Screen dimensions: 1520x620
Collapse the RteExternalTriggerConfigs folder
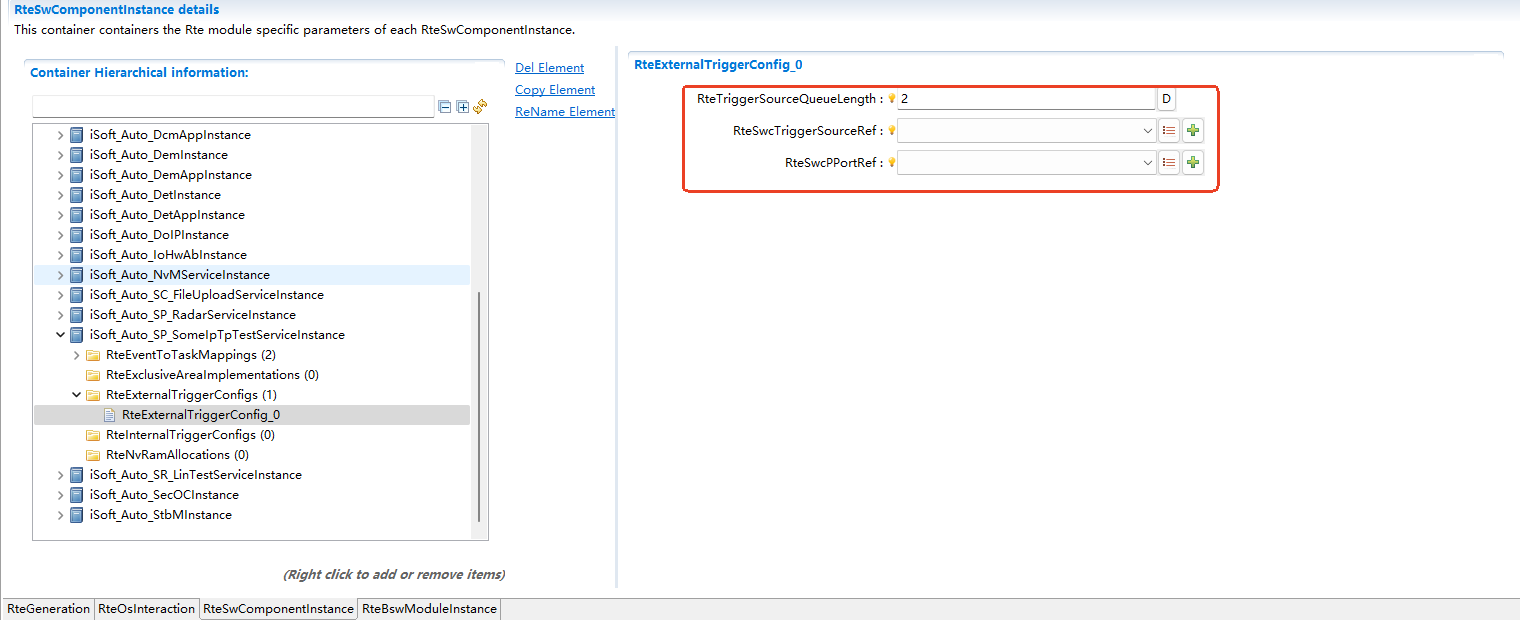tap(77, 395)
